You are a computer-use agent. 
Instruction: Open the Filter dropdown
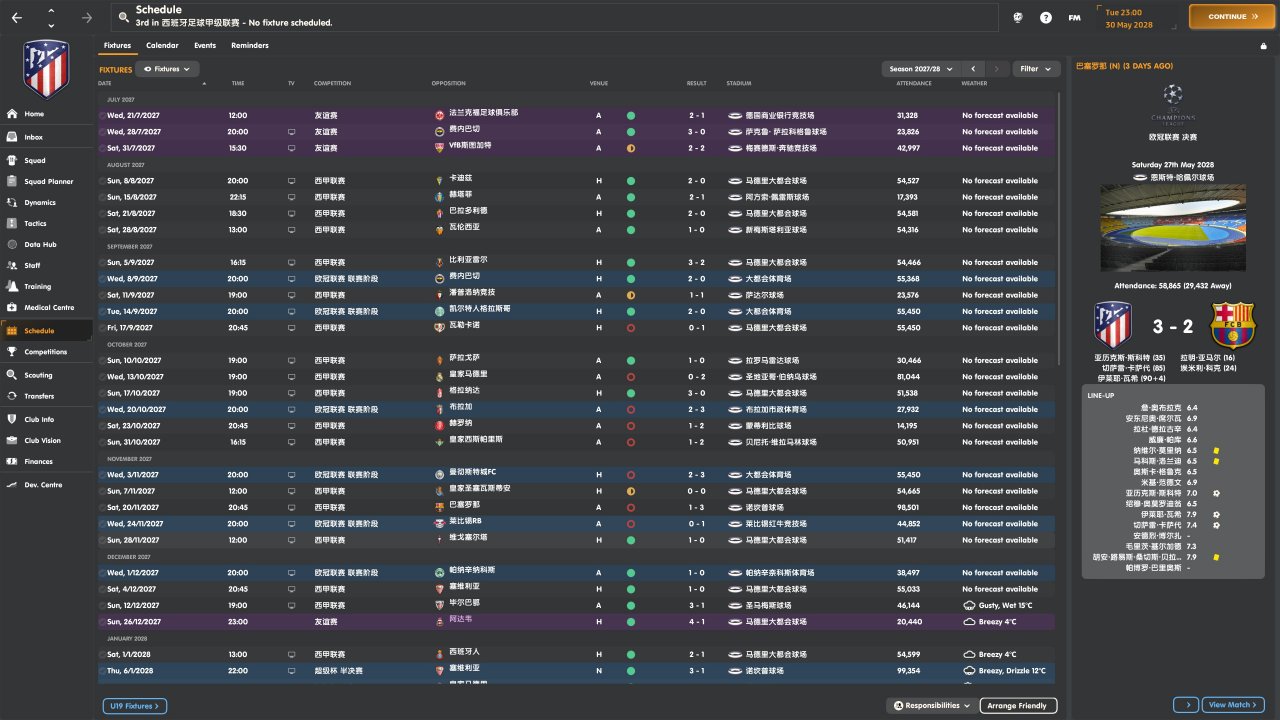1036,69
